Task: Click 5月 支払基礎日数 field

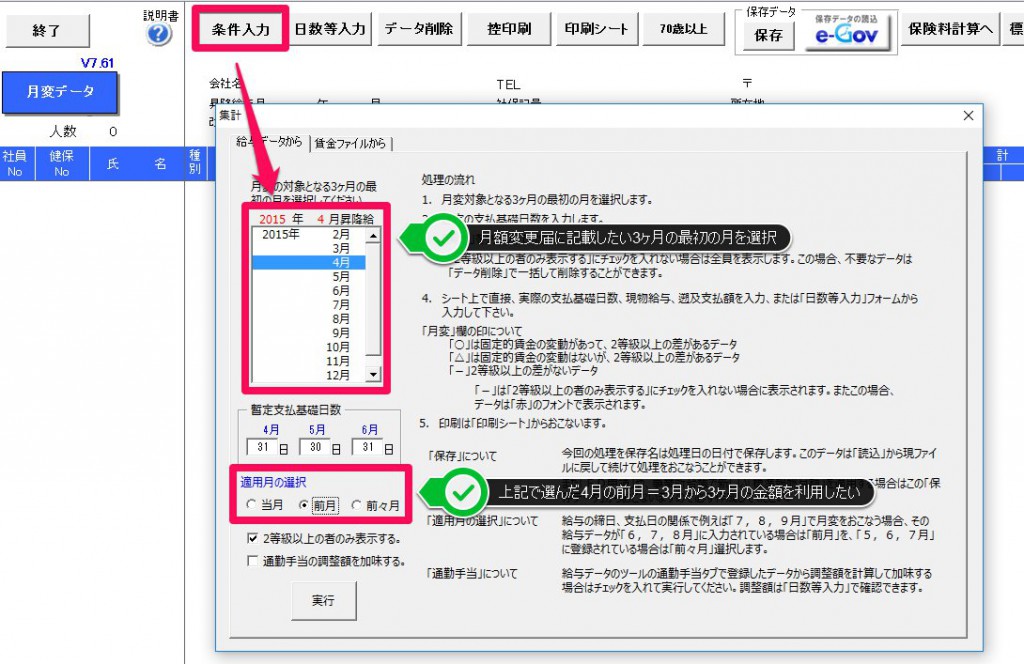Action: (315, 447)
